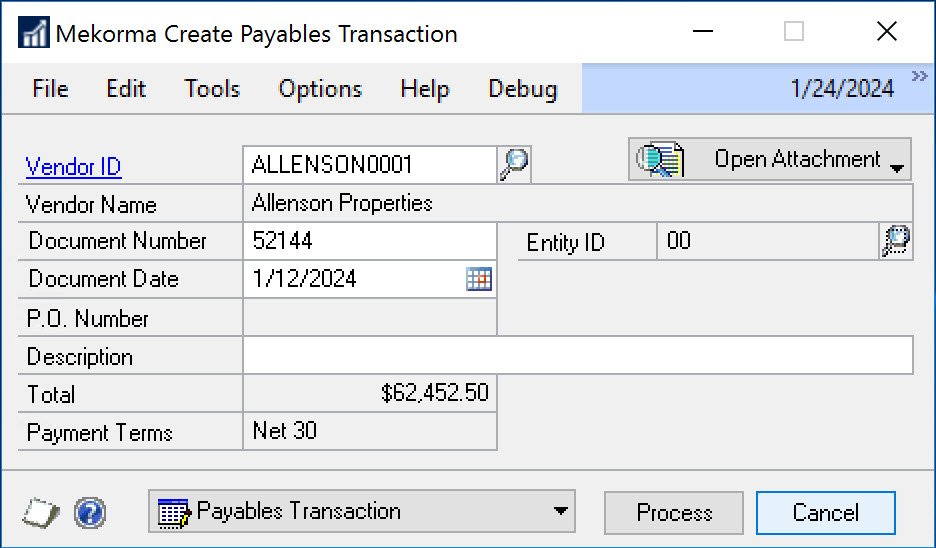The height and width of the screenshot is (548, 936).
Task: Open the File menu
Action: [50, 89]
